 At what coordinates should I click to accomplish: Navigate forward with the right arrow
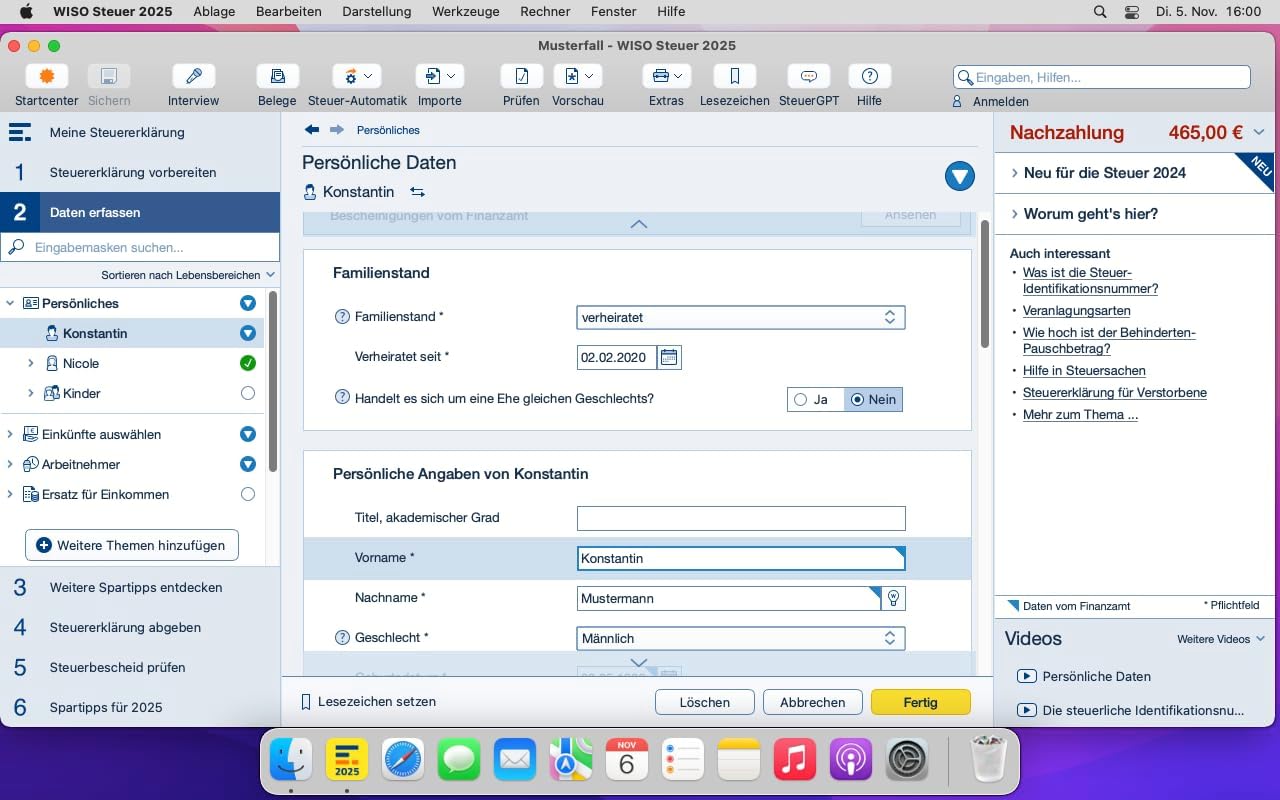(337, 130)
